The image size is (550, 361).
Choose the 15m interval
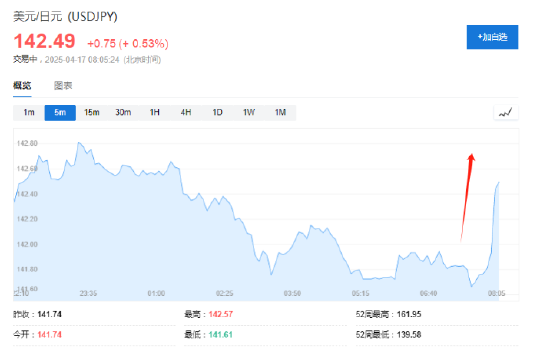[92, 113]
